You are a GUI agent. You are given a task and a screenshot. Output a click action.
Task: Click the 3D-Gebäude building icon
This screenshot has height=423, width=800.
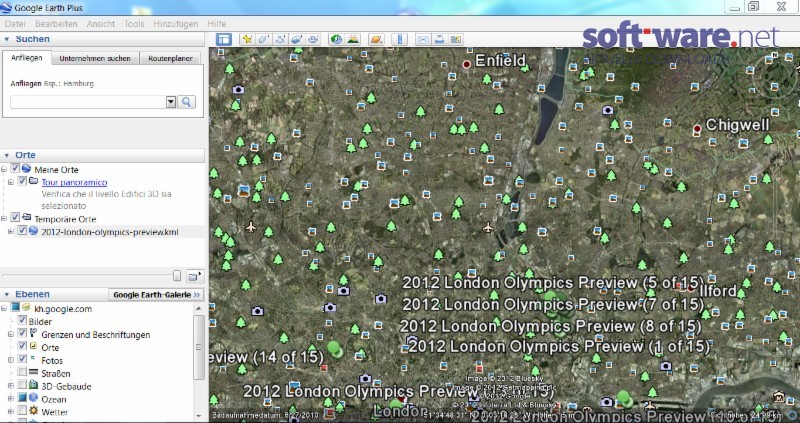click(34, 385)
